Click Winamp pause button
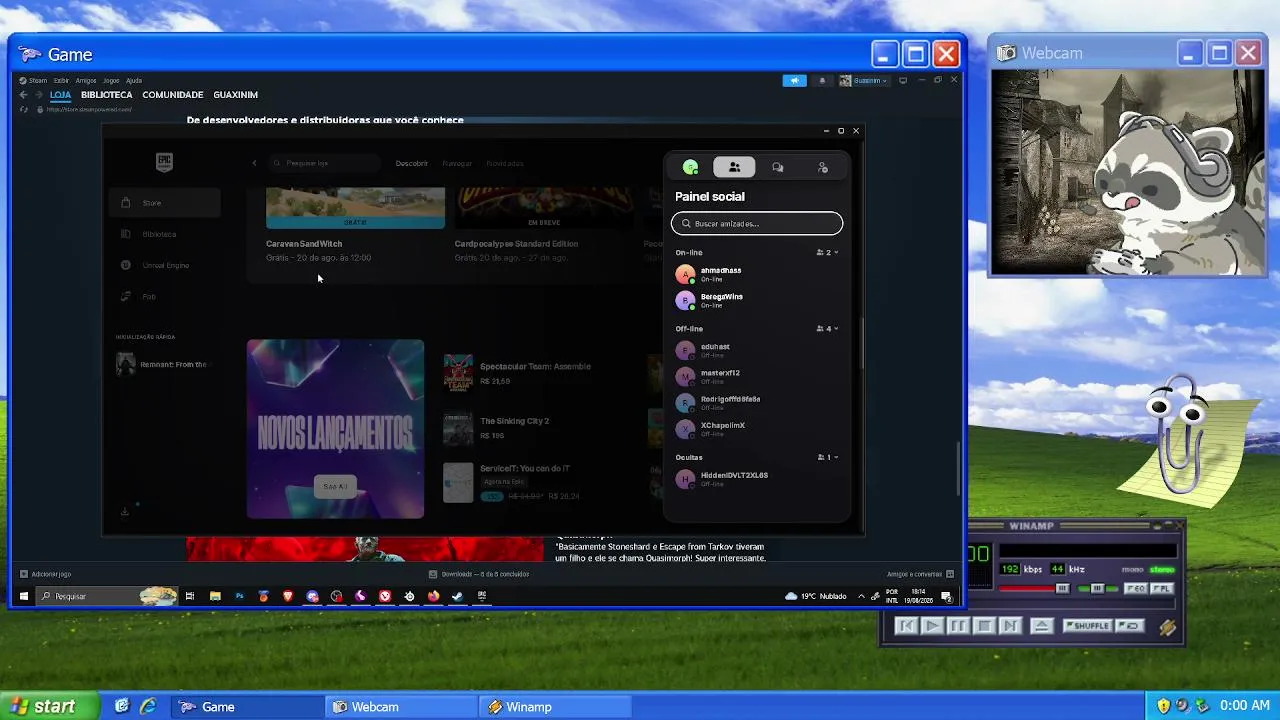The width and height of the screenshot is (1280, 720). (x=957, y=626)
